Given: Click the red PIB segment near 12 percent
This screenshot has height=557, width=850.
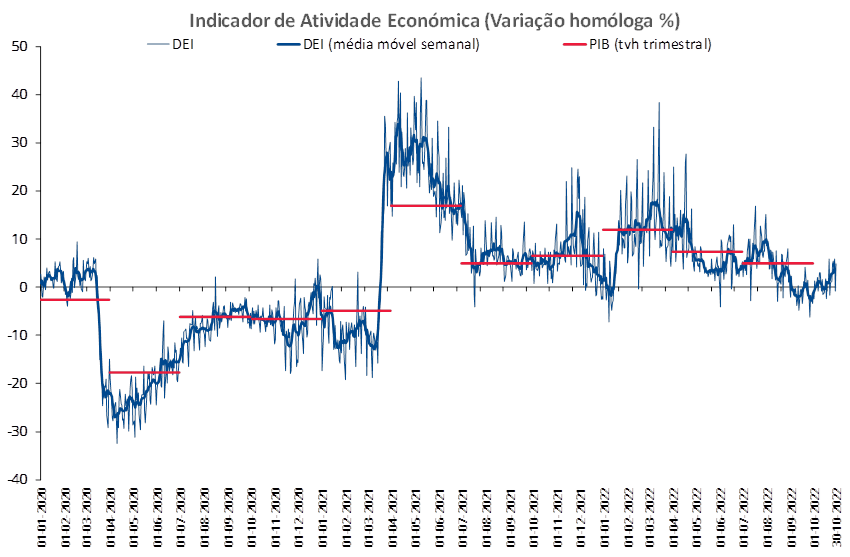Looking at the screenshot, I should coord(638,230).
